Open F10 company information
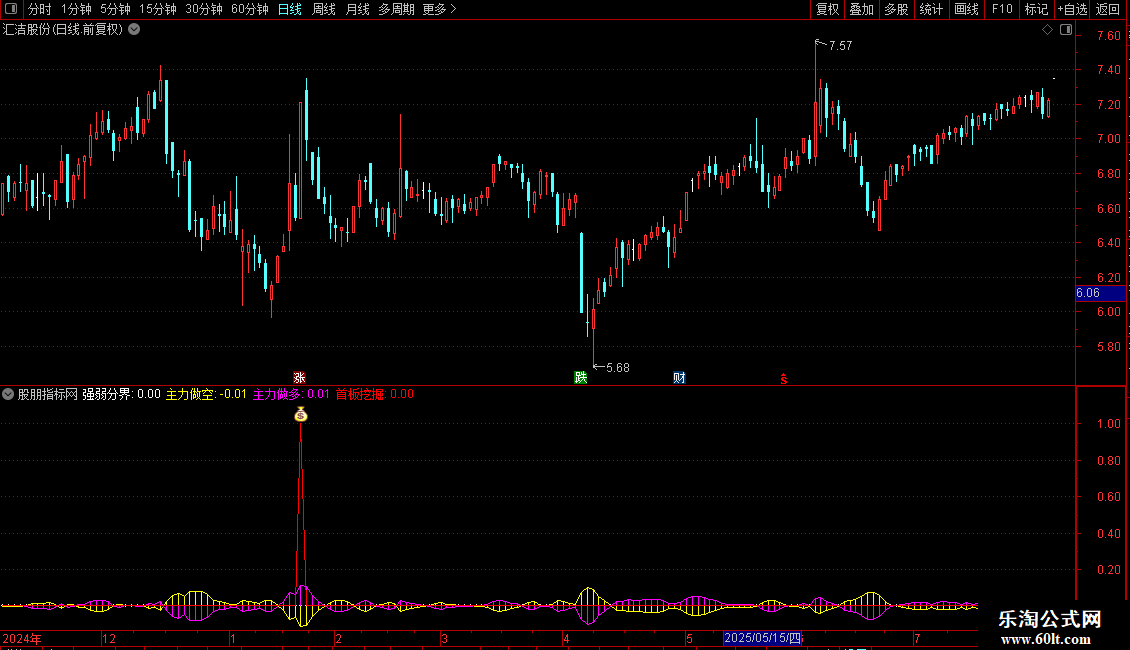Screen dimensions: 1130x650 pos(1002,9)
